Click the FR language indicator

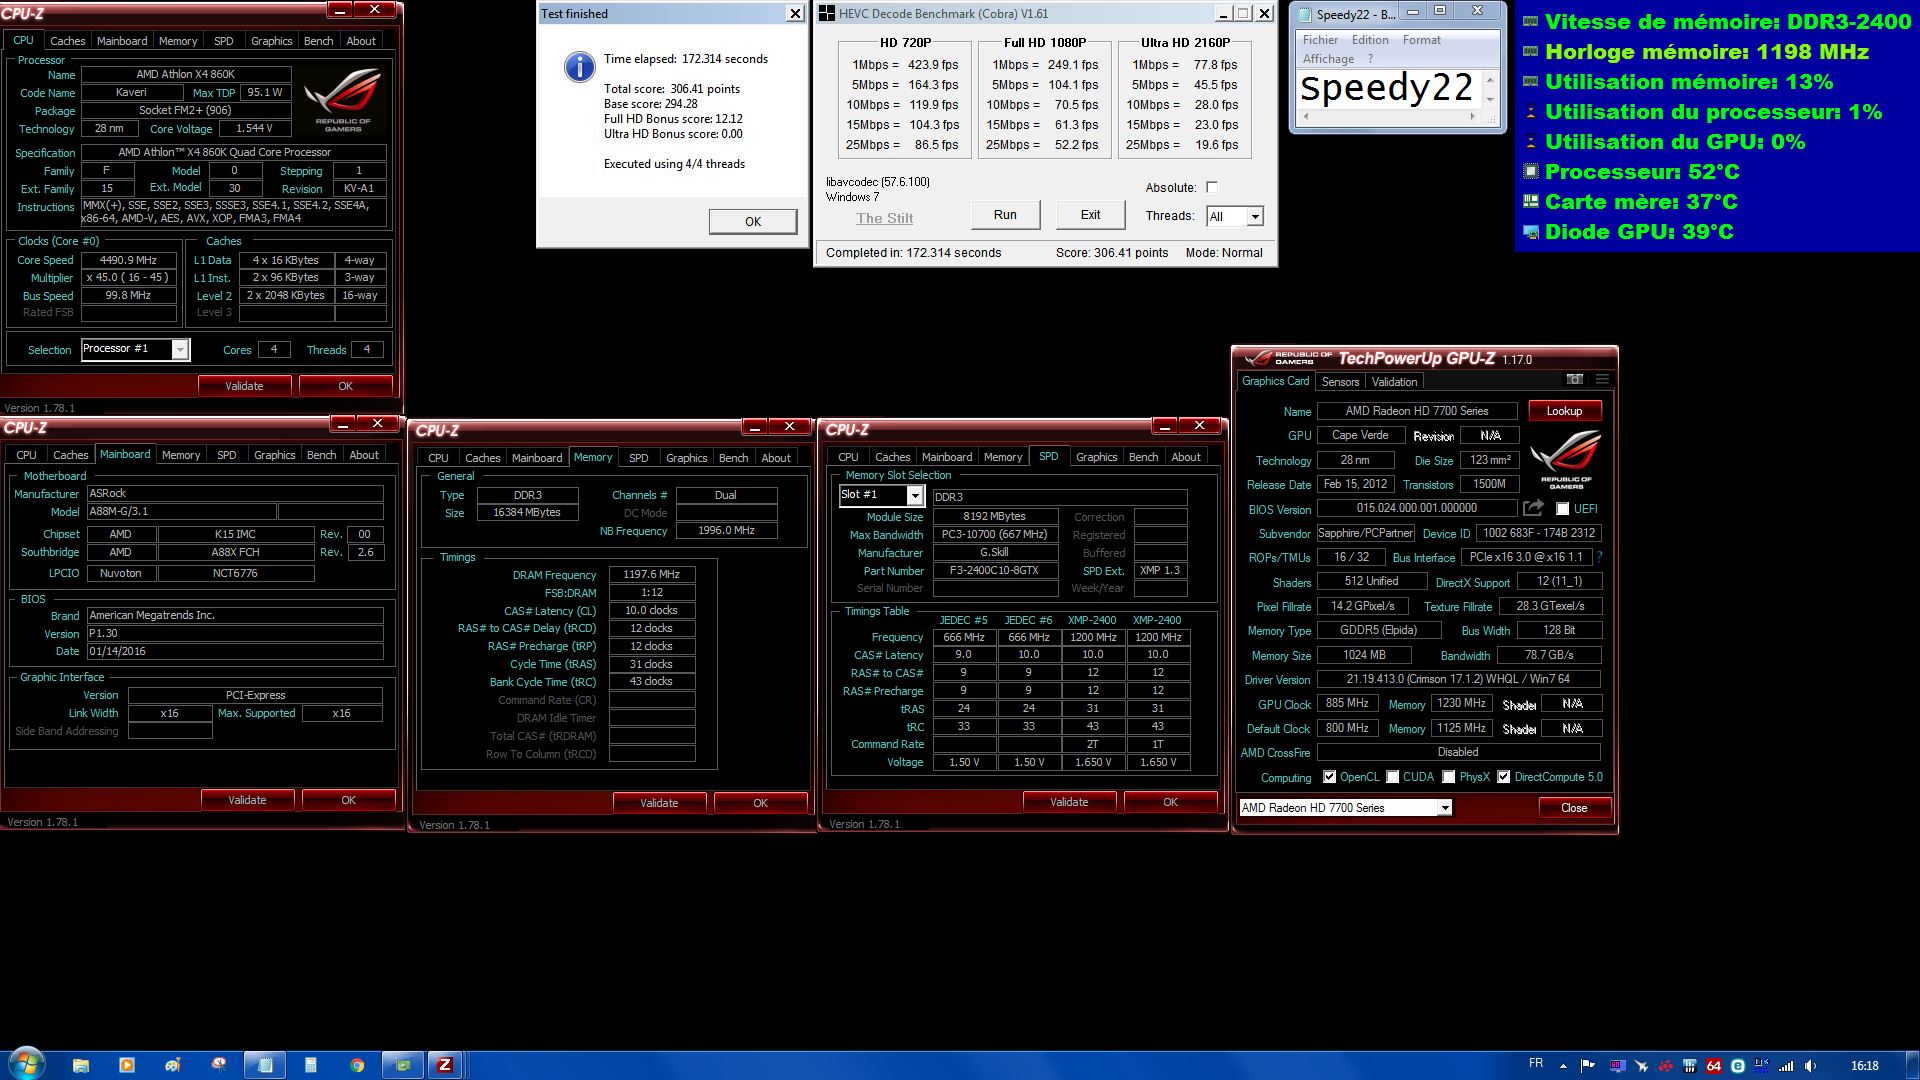[1536, 1063]
